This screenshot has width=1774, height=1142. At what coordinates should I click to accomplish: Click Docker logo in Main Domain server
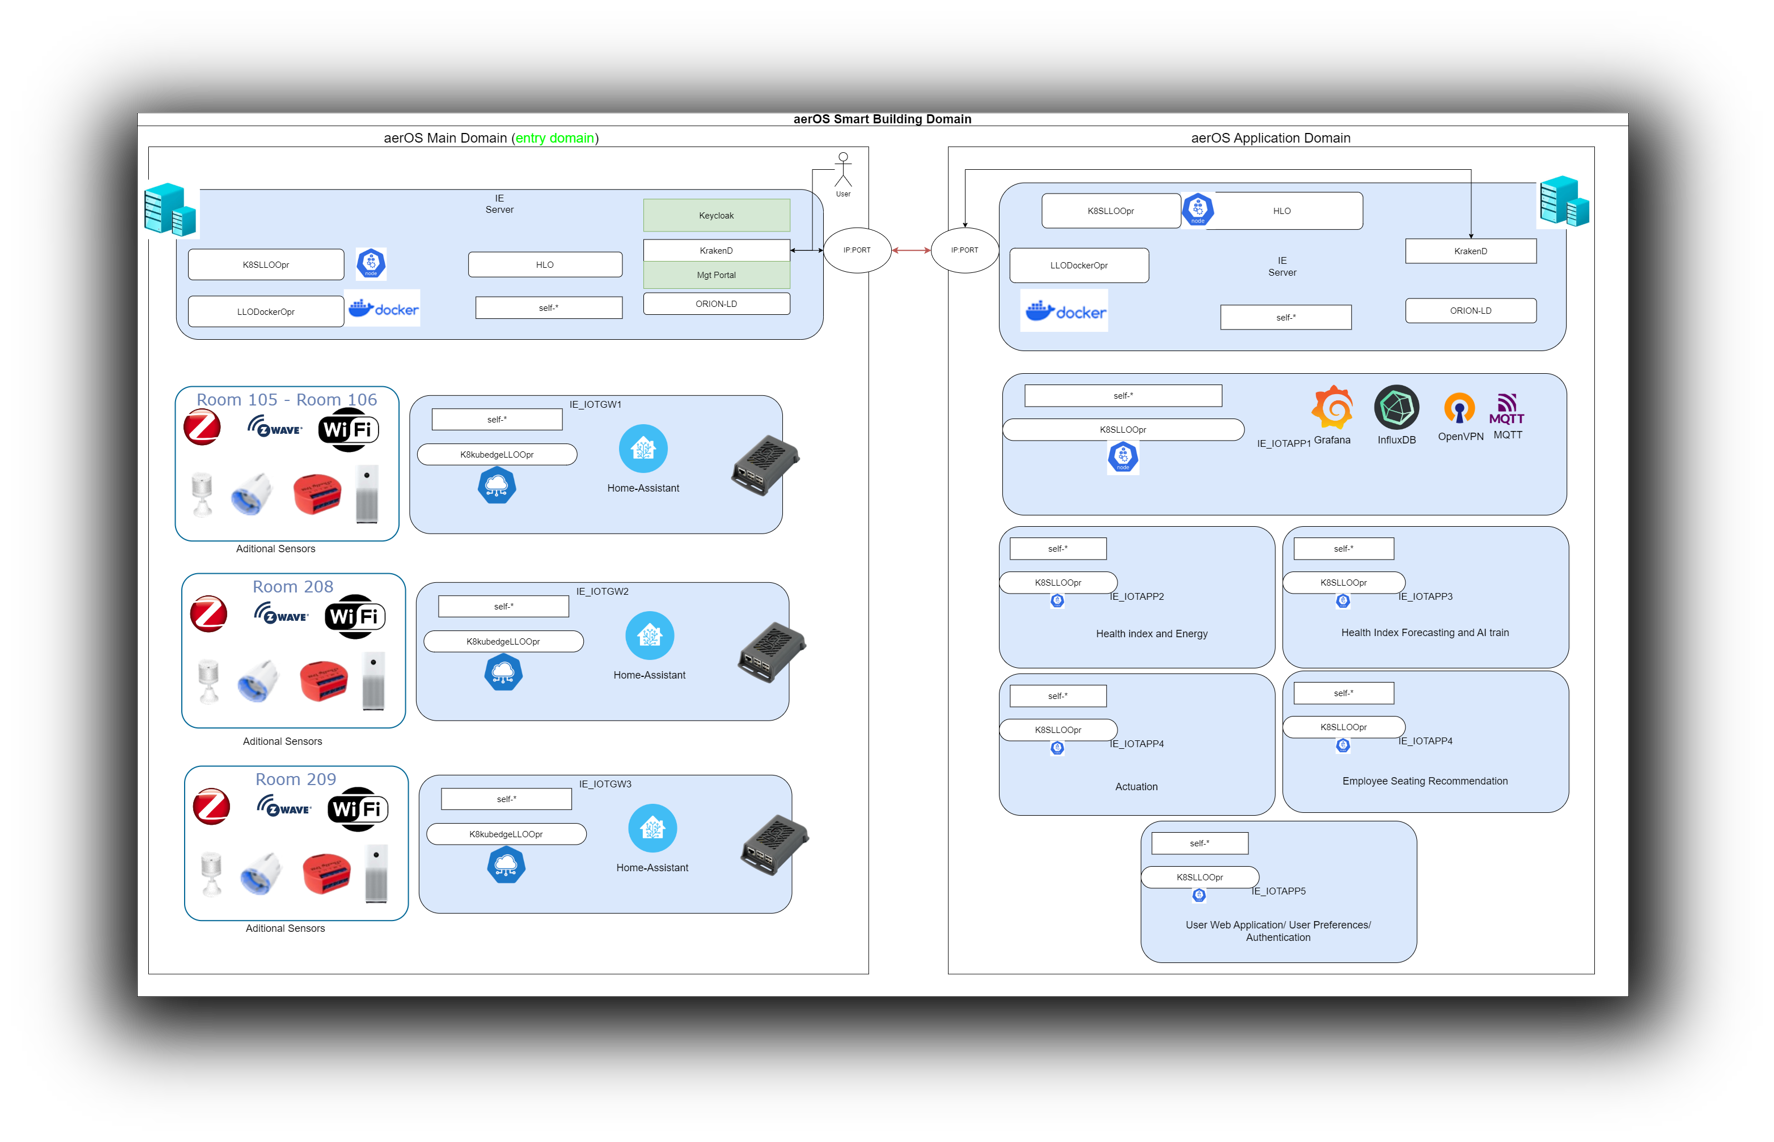click(x=383, y=309)
